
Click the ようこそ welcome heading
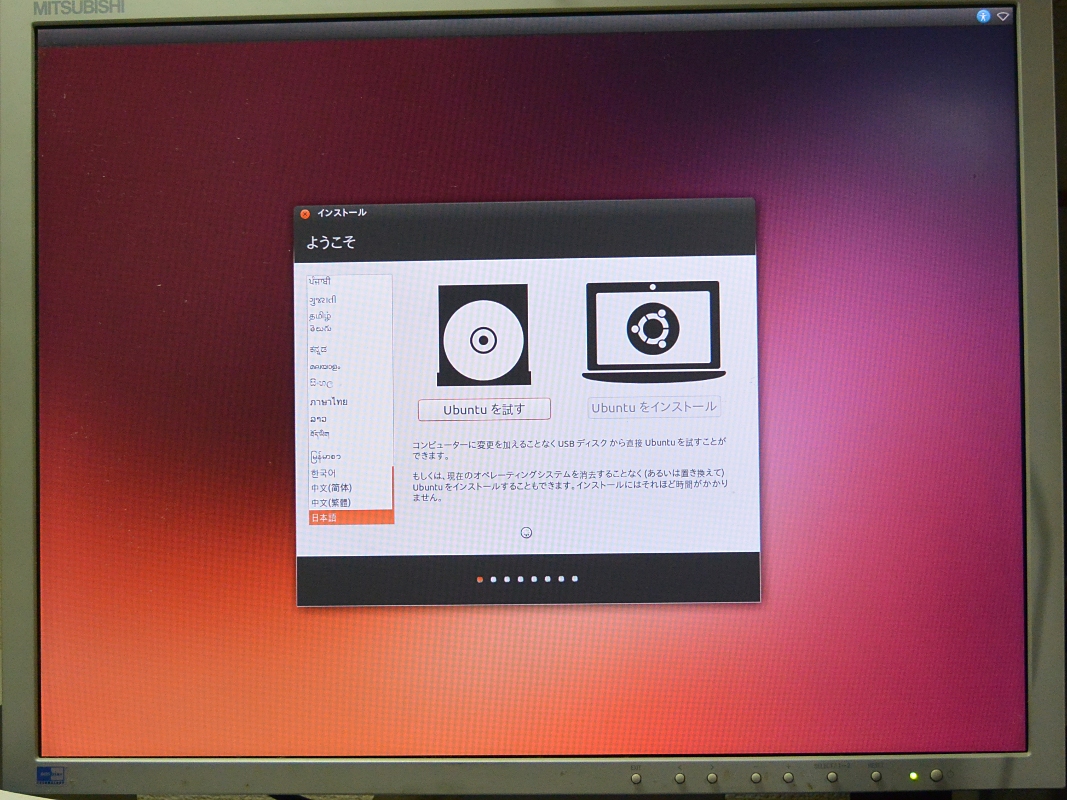click(331, 242)
